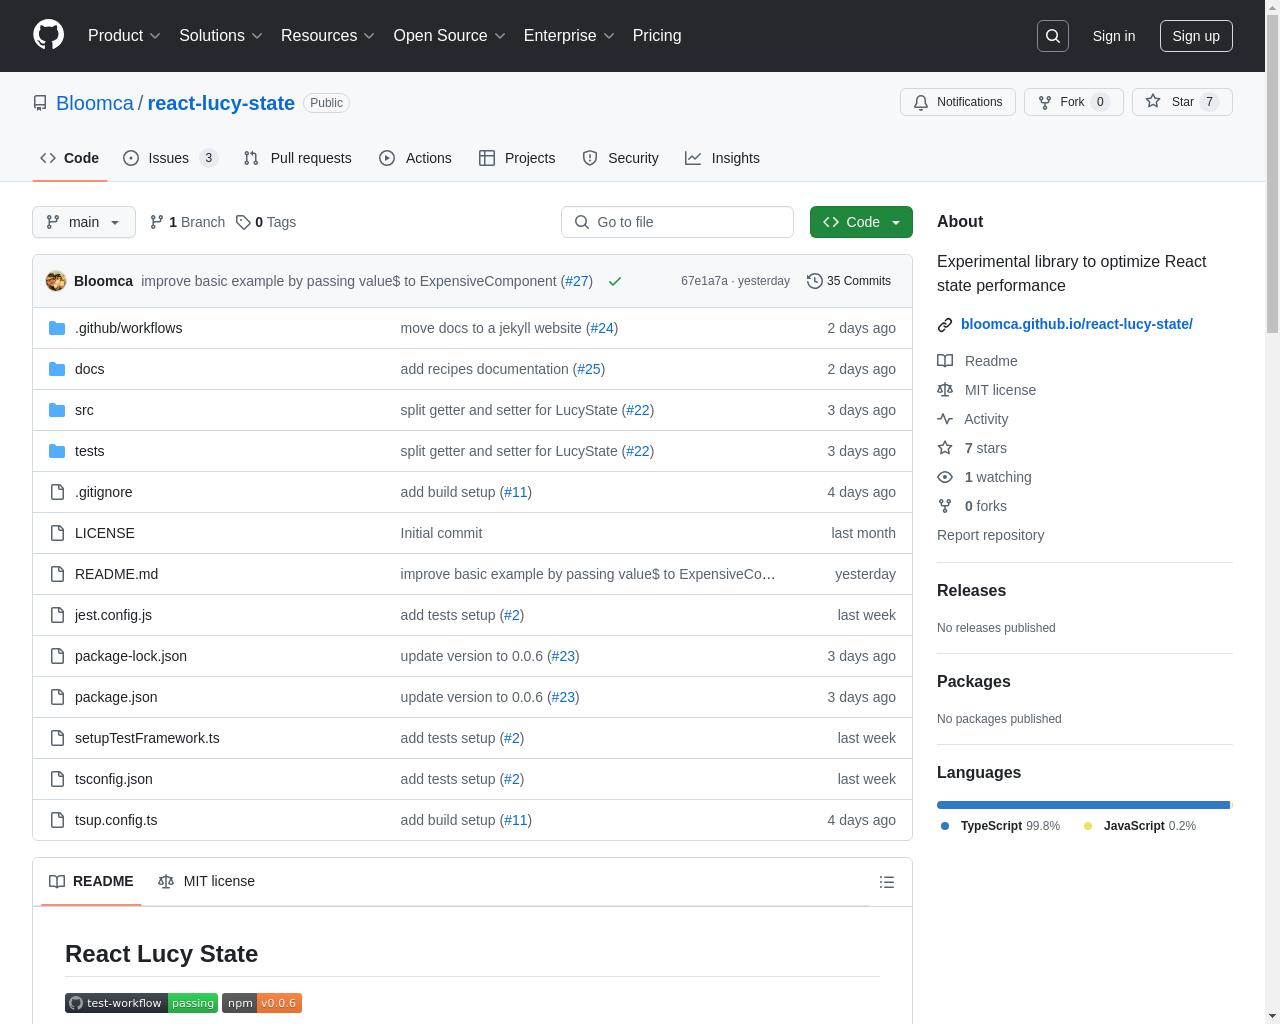
Task: Expand the Enterprise menu
Action: (x=569, y=35)
